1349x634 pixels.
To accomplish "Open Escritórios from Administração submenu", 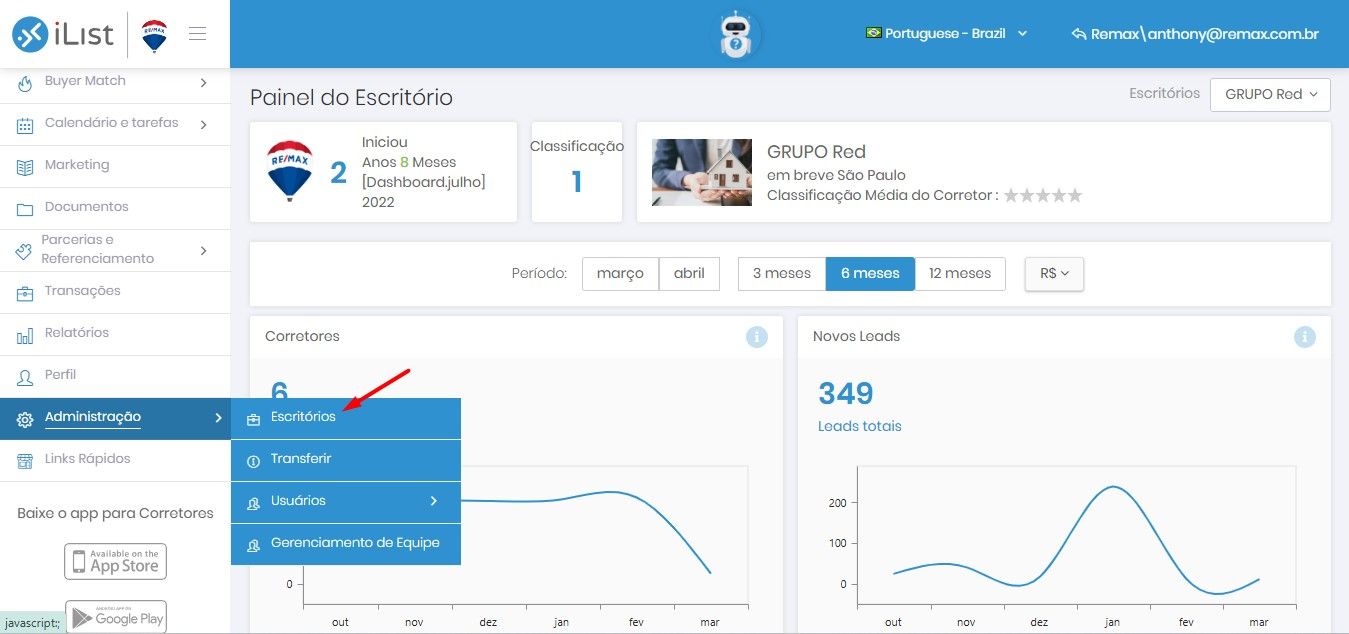I will [x=346, y=418].
